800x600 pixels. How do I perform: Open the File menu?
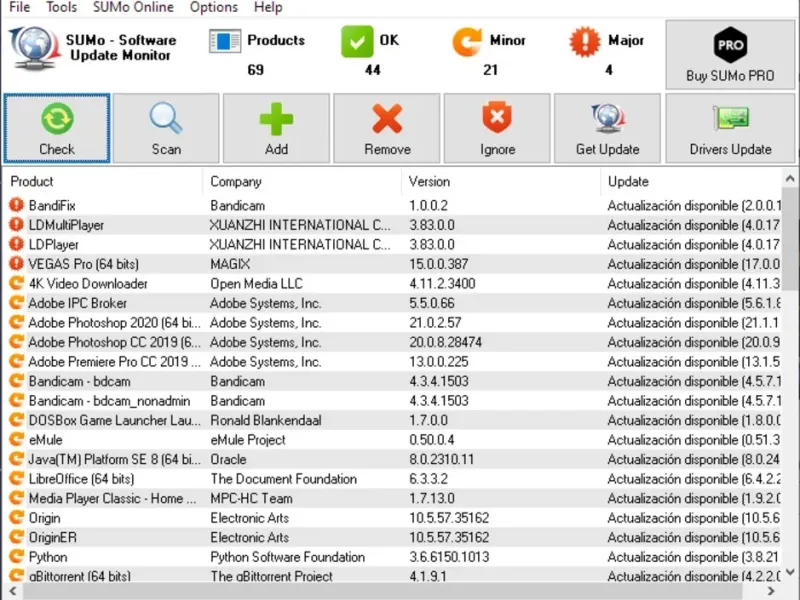[x=20, y=7]
